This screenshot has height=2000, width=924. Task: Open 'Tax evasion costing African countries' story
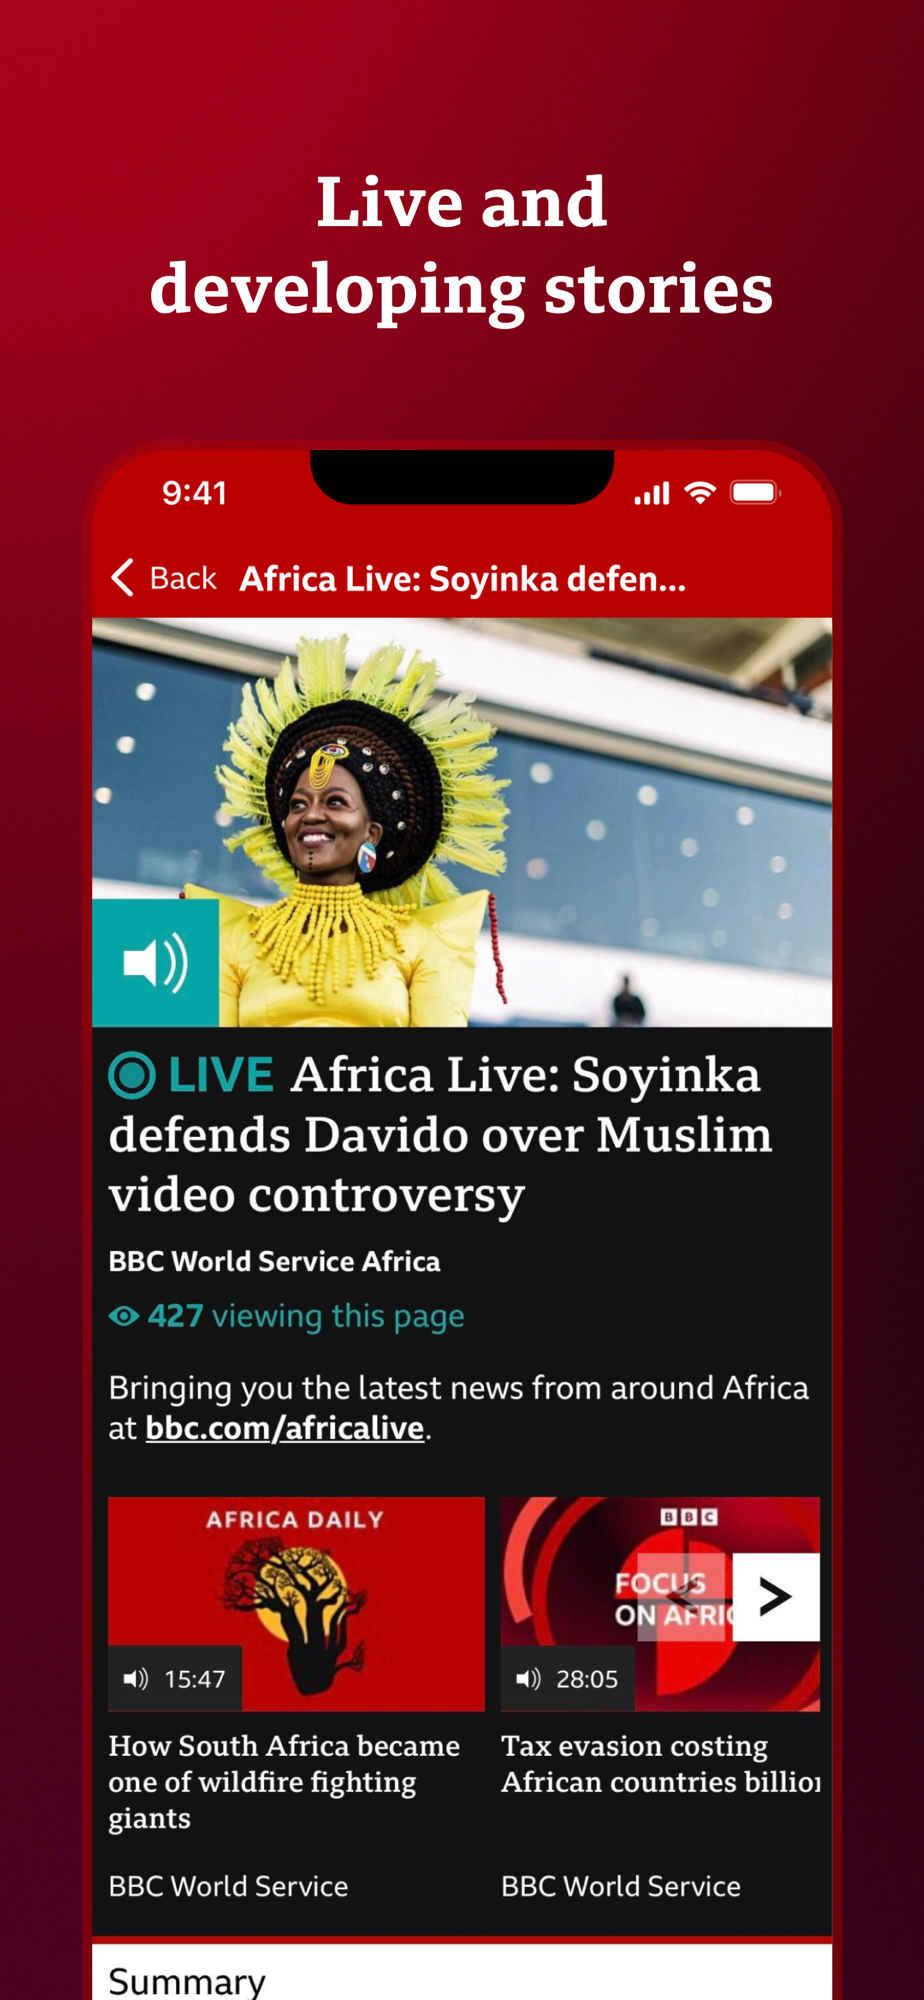[660, 1764]
